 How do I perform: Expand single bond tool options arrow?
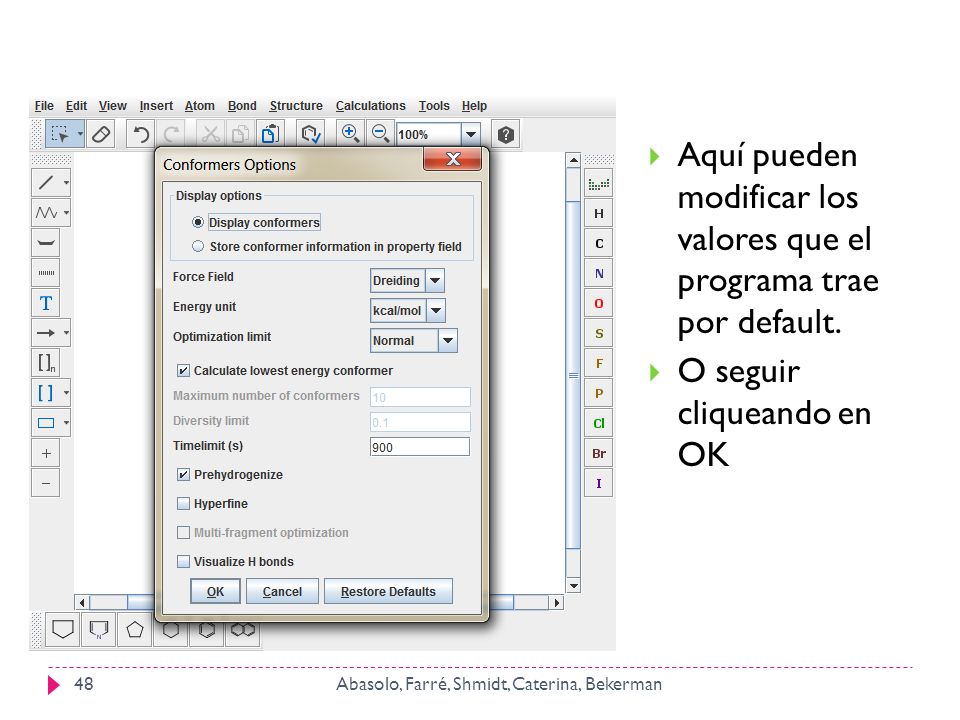point(66,182)
